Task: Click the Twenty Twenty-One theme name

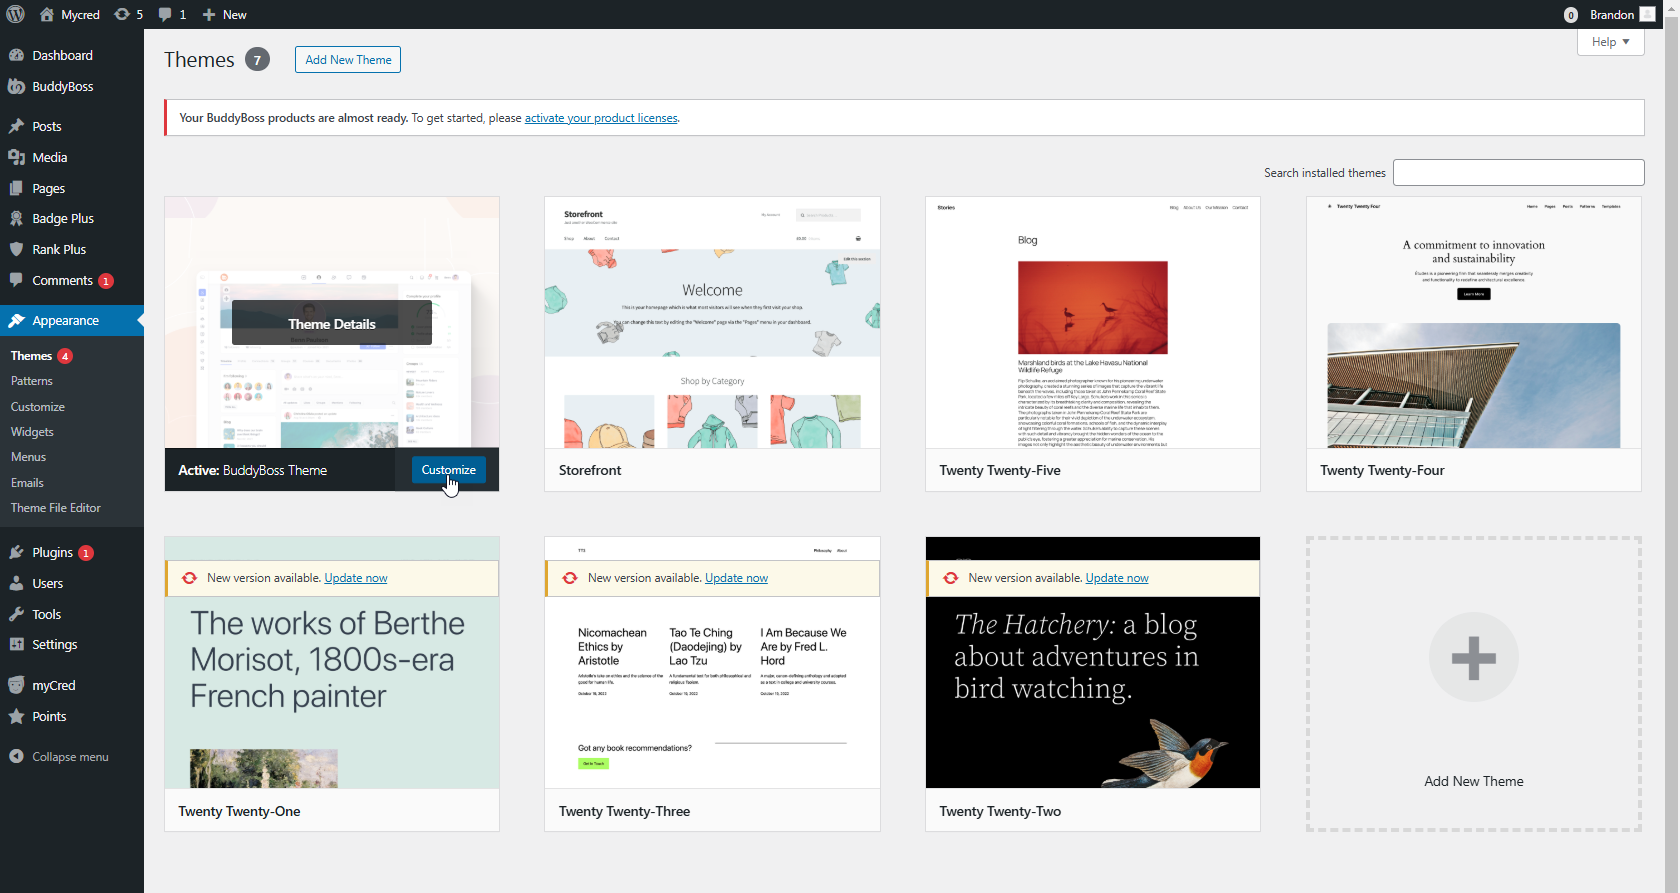Action: [239, 811]
